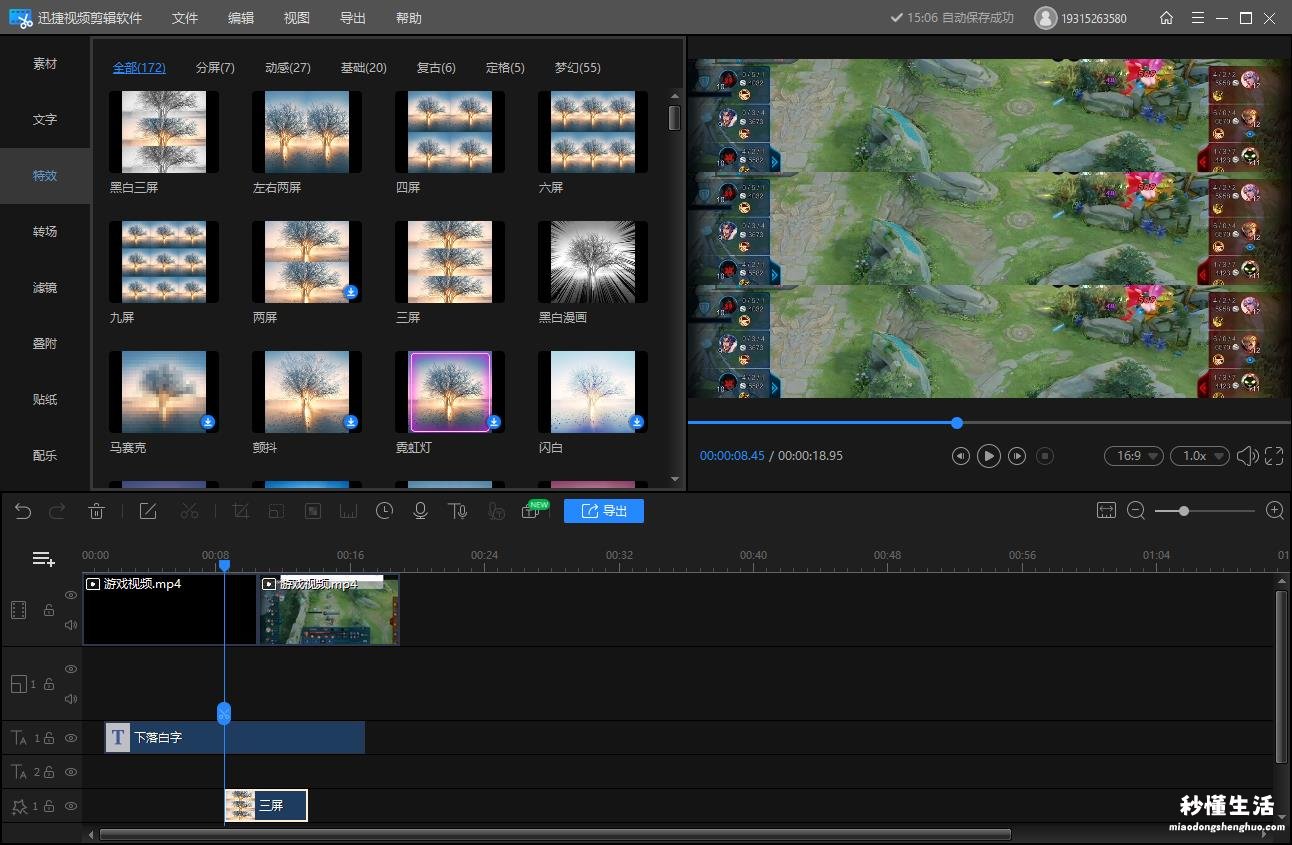Delete the selected clip with the trash icon
The width and height of the screenshot is (1292, 845).
coord(97,511)
